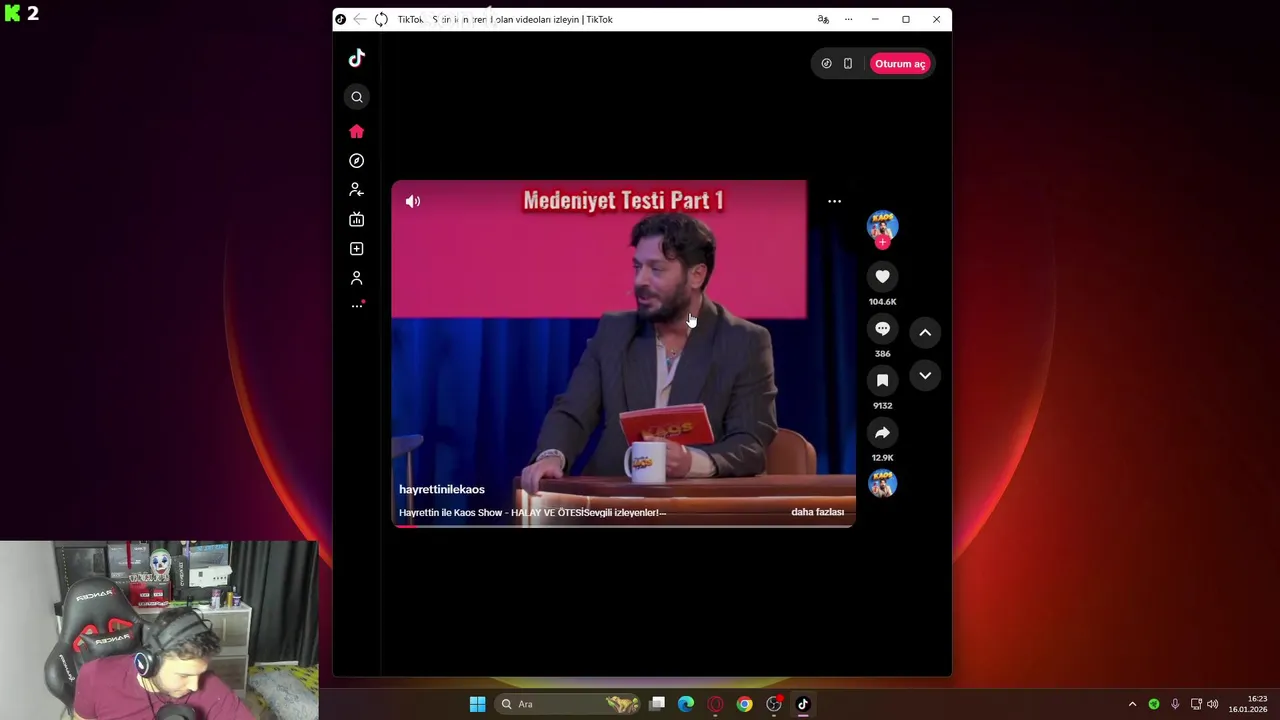Click the video player to pause
1280x720 pixels.
pyautogui.click(x=623, y=353)
